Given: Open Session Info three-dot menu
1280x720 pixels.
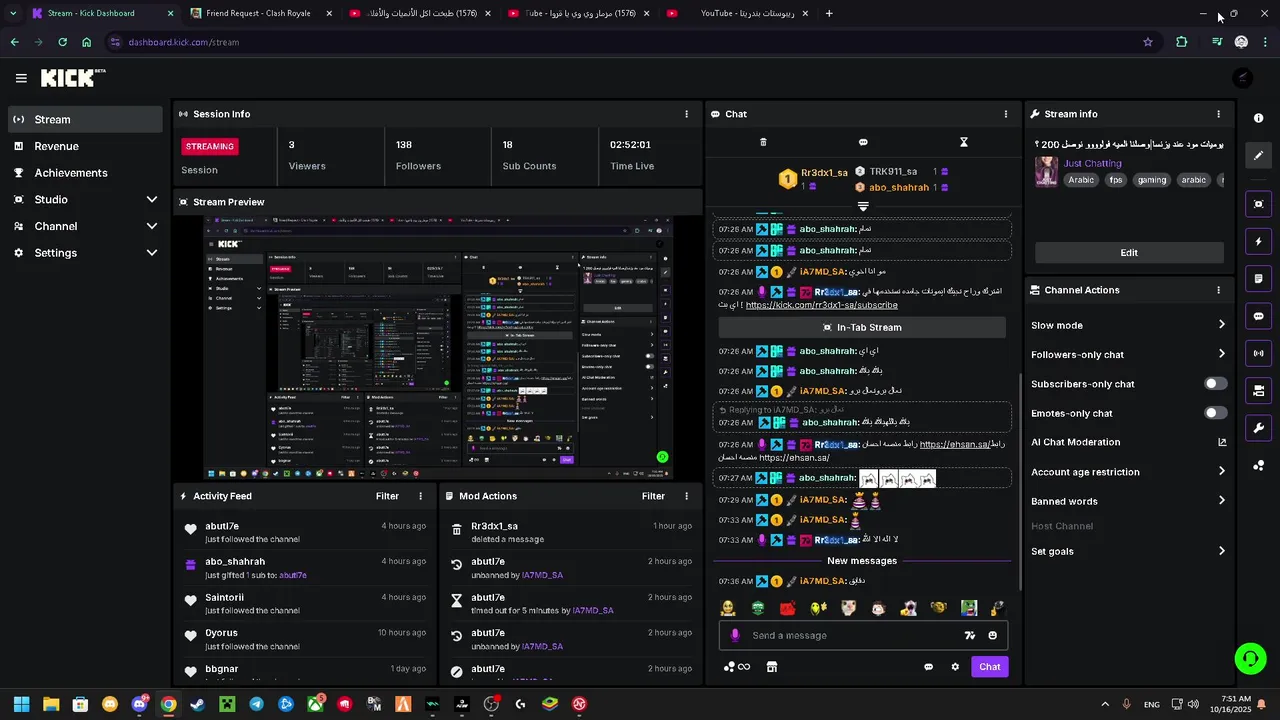Looking at the screenshot, I should [686, 114].
